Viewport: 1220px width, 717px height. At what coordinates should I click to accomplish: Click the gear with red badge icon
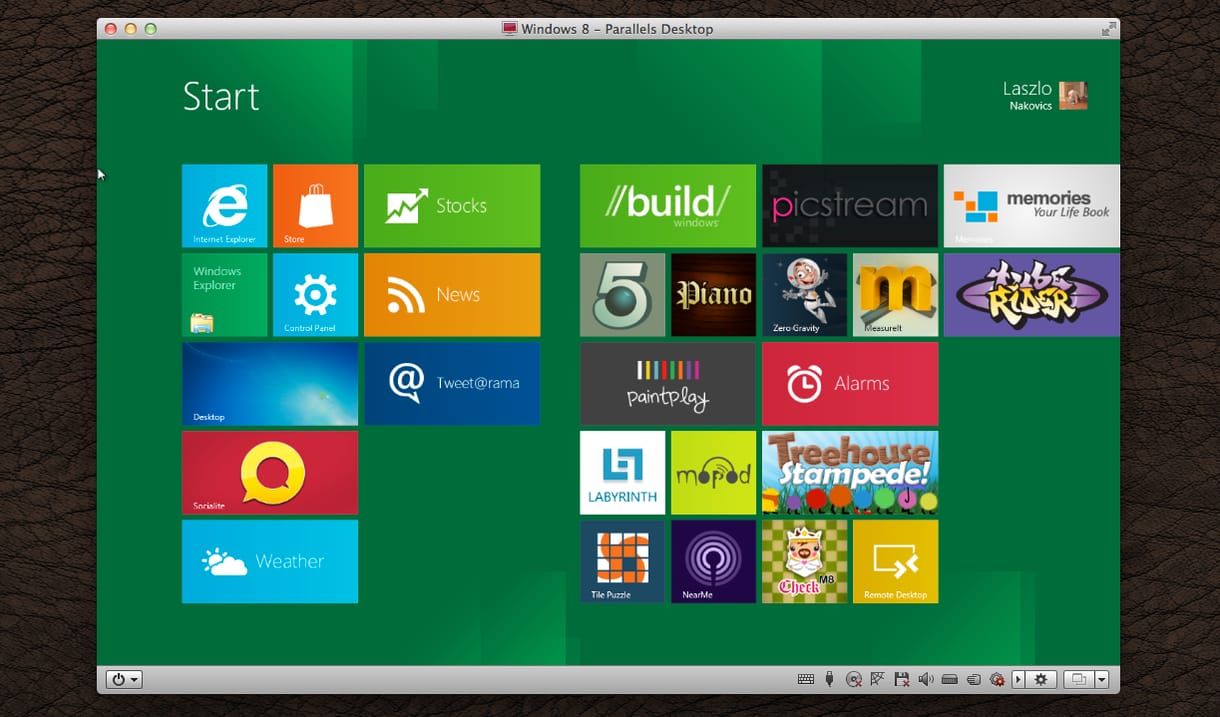997,680
